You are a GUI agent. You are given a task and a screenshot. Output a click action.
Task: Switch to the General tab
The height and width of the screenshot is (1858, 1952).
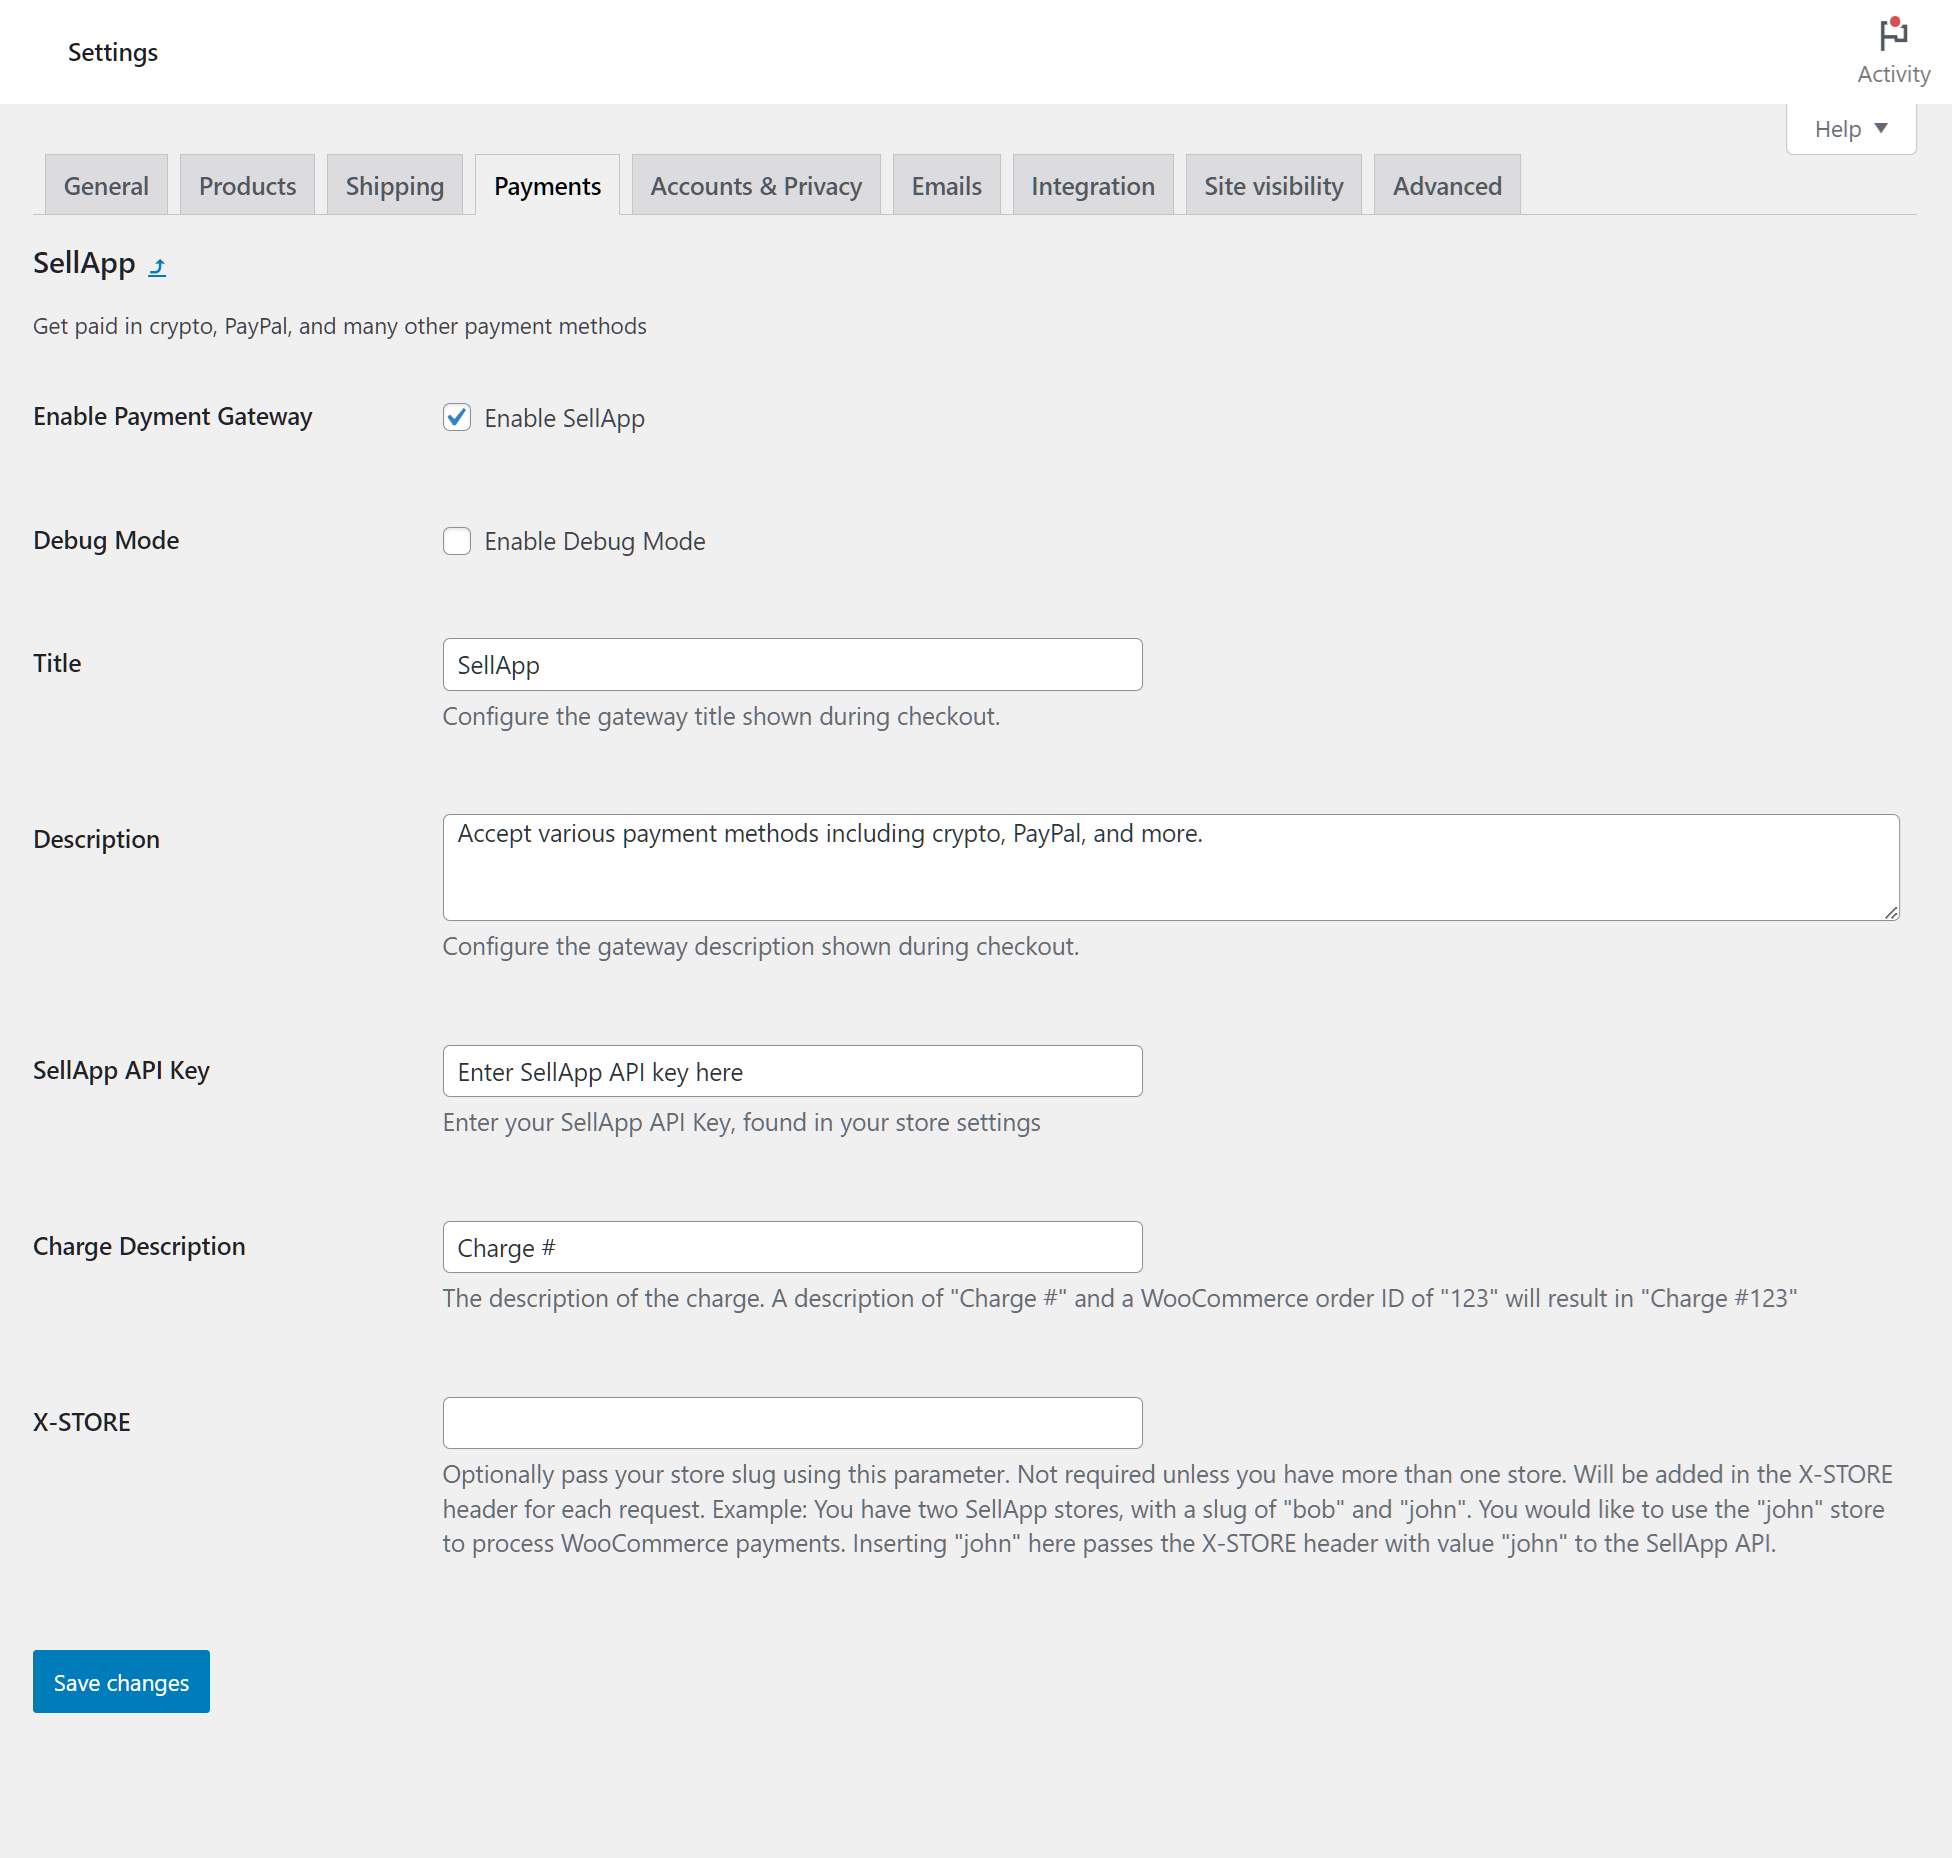point(106,185)
